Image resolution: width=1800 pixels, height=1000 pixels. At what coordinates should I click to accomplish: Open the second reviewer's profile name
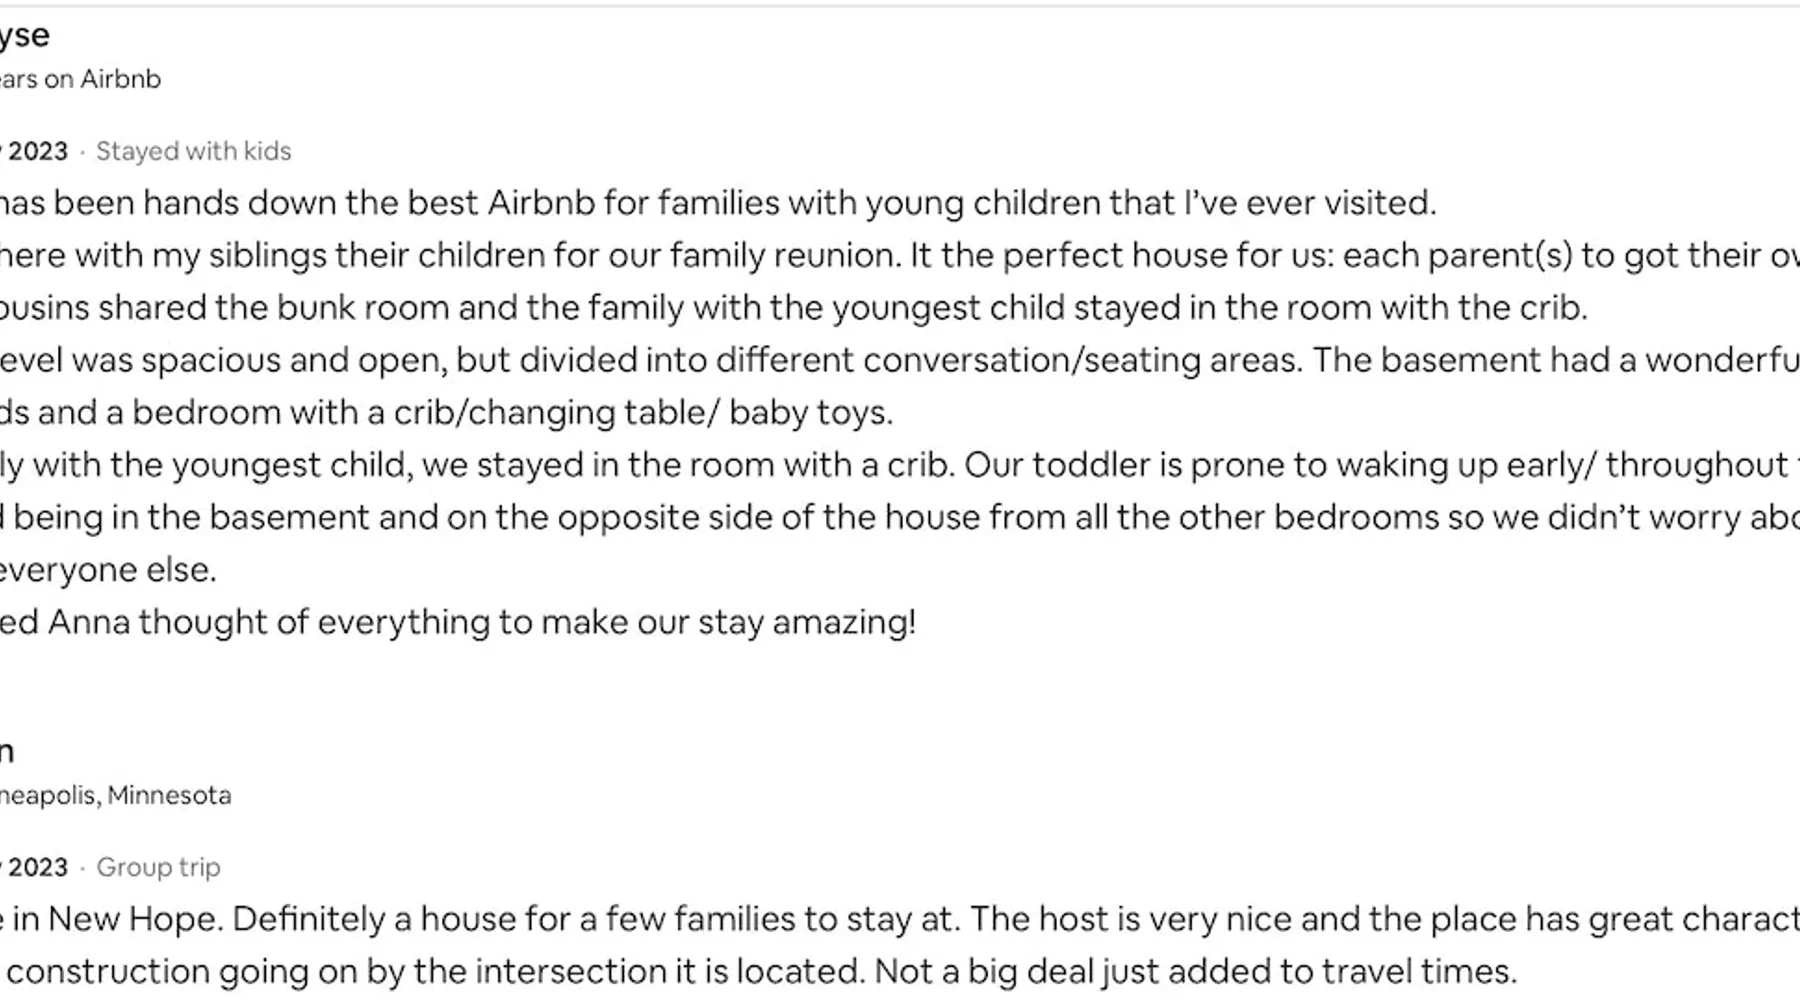click(x=7, y=752)
